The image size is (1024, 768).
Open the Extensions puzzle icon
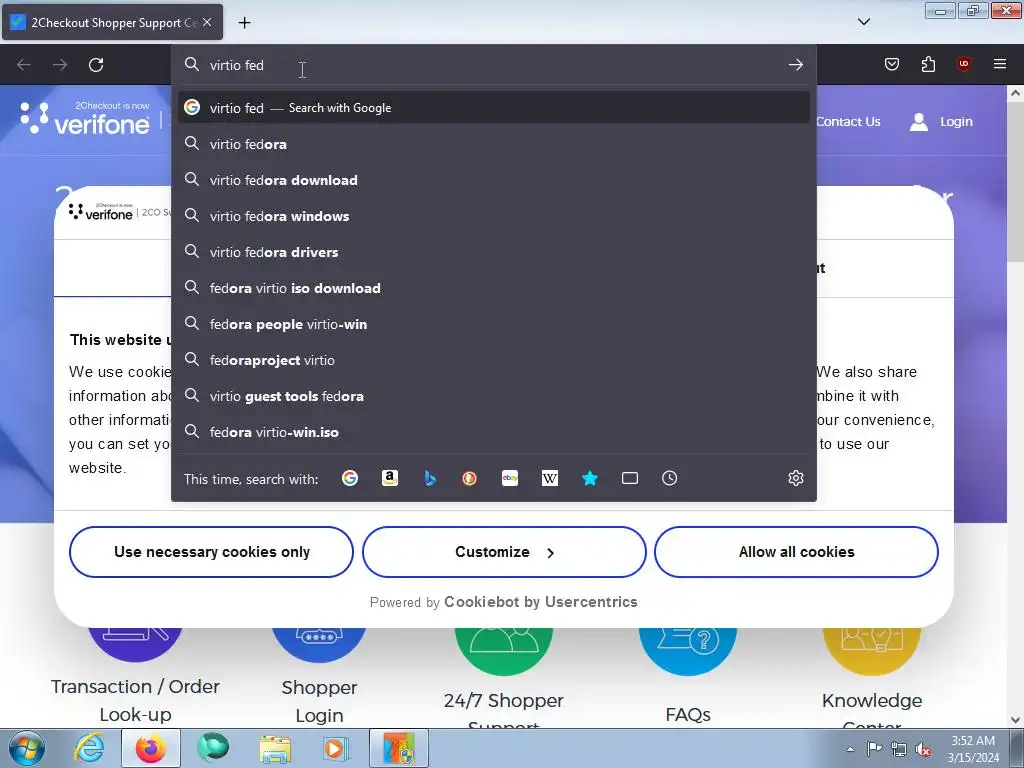(x=928, y=64)
